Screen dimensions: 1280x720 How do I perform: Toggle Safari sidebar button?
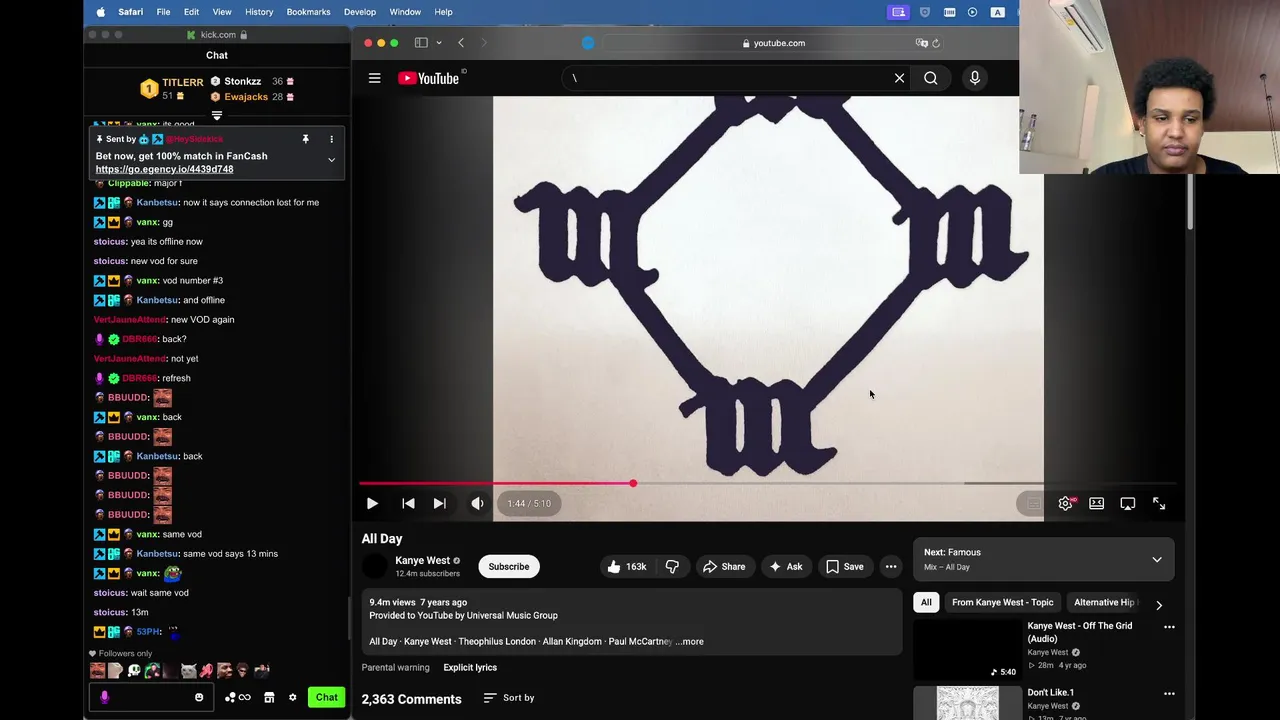[421, 43]
